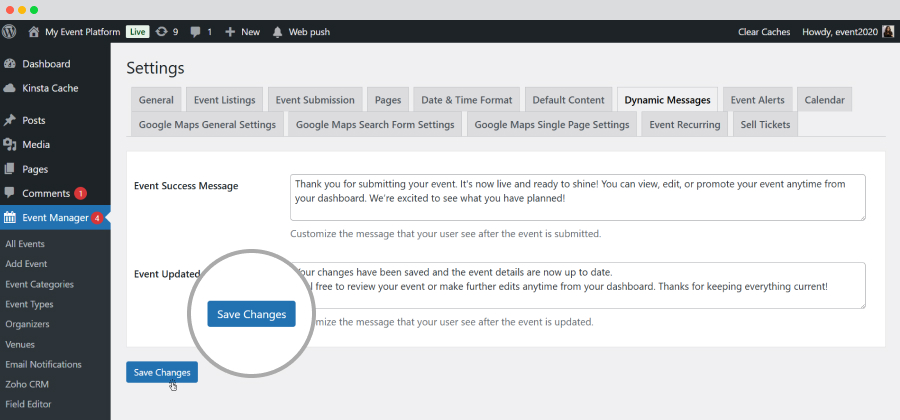Click the Live status badge
The image size is (900, 420).
click(x=137, y=32)
